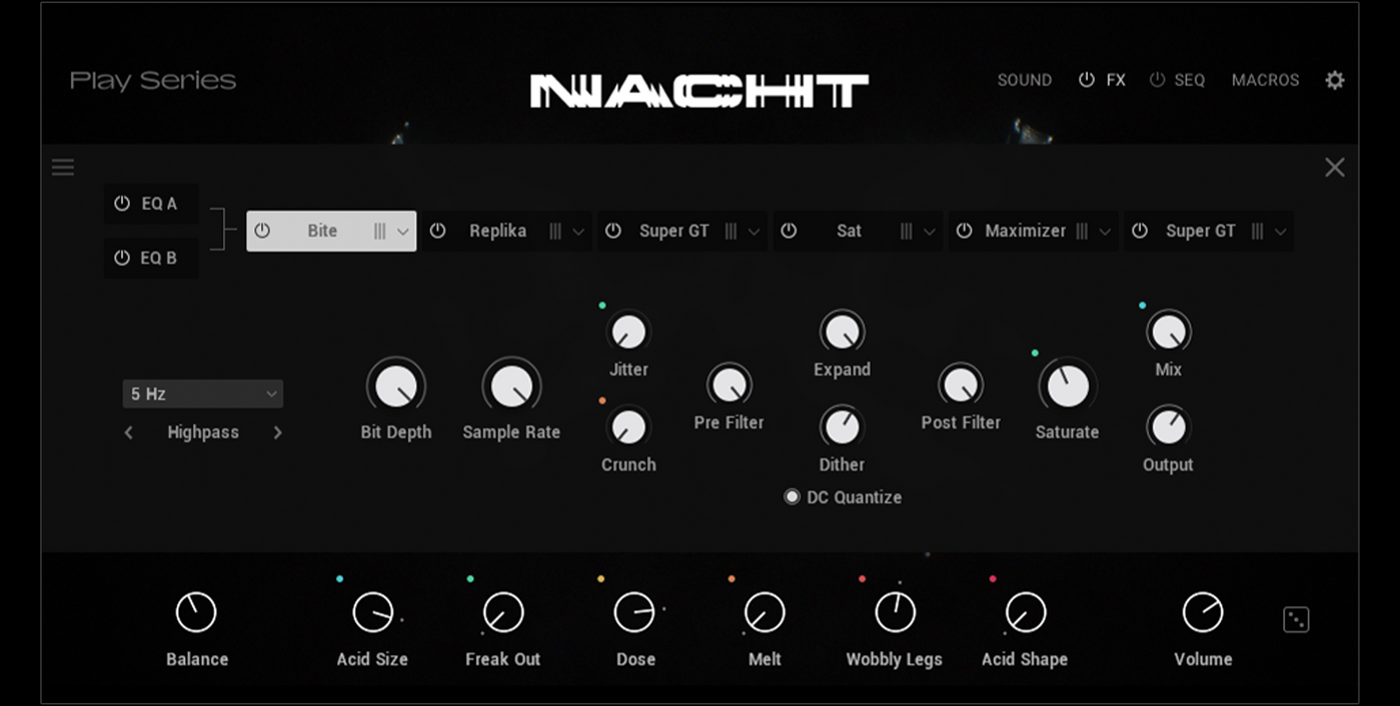Click the Balance macro knob

tap(196, 612)
